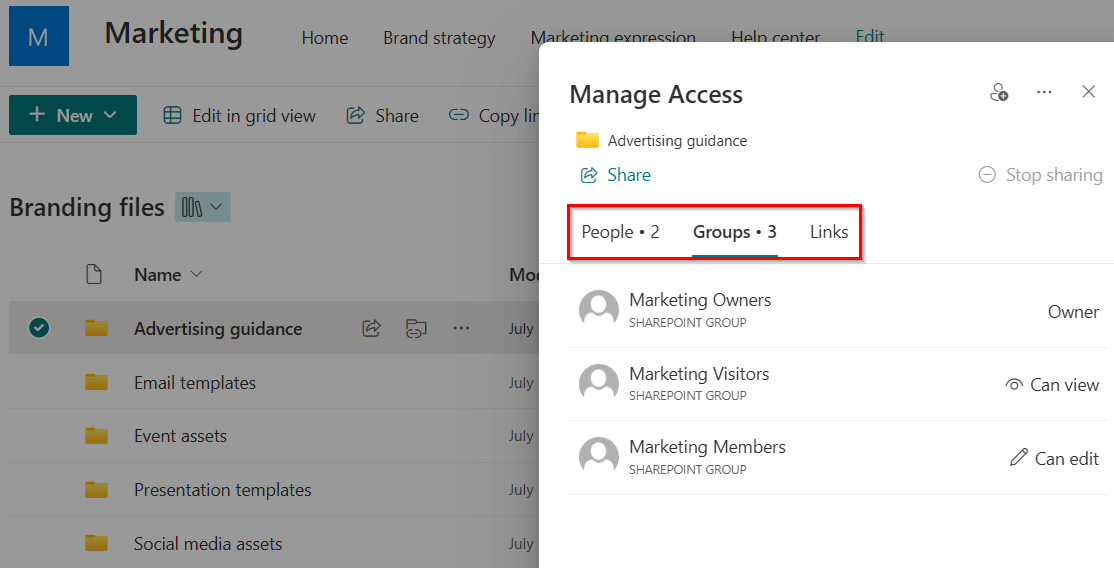Click the folder icon beside Advertising guidance in panel

(588, 140)
